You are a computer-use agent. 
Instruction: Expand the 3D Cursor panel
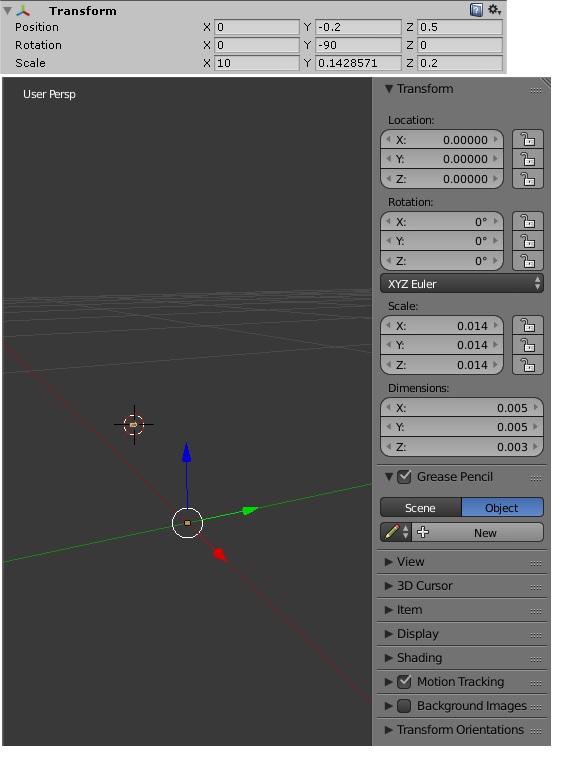[x=389, y=586]
